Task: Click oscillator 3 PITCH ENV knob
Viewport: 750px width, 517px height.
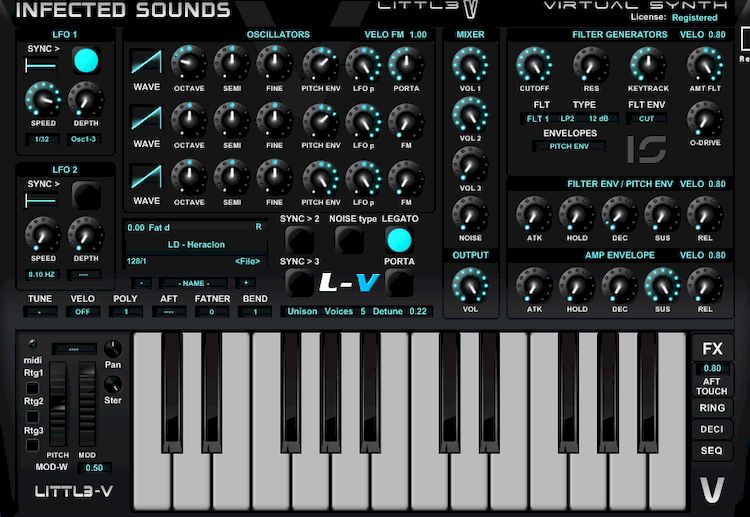Action: (320, 178)
